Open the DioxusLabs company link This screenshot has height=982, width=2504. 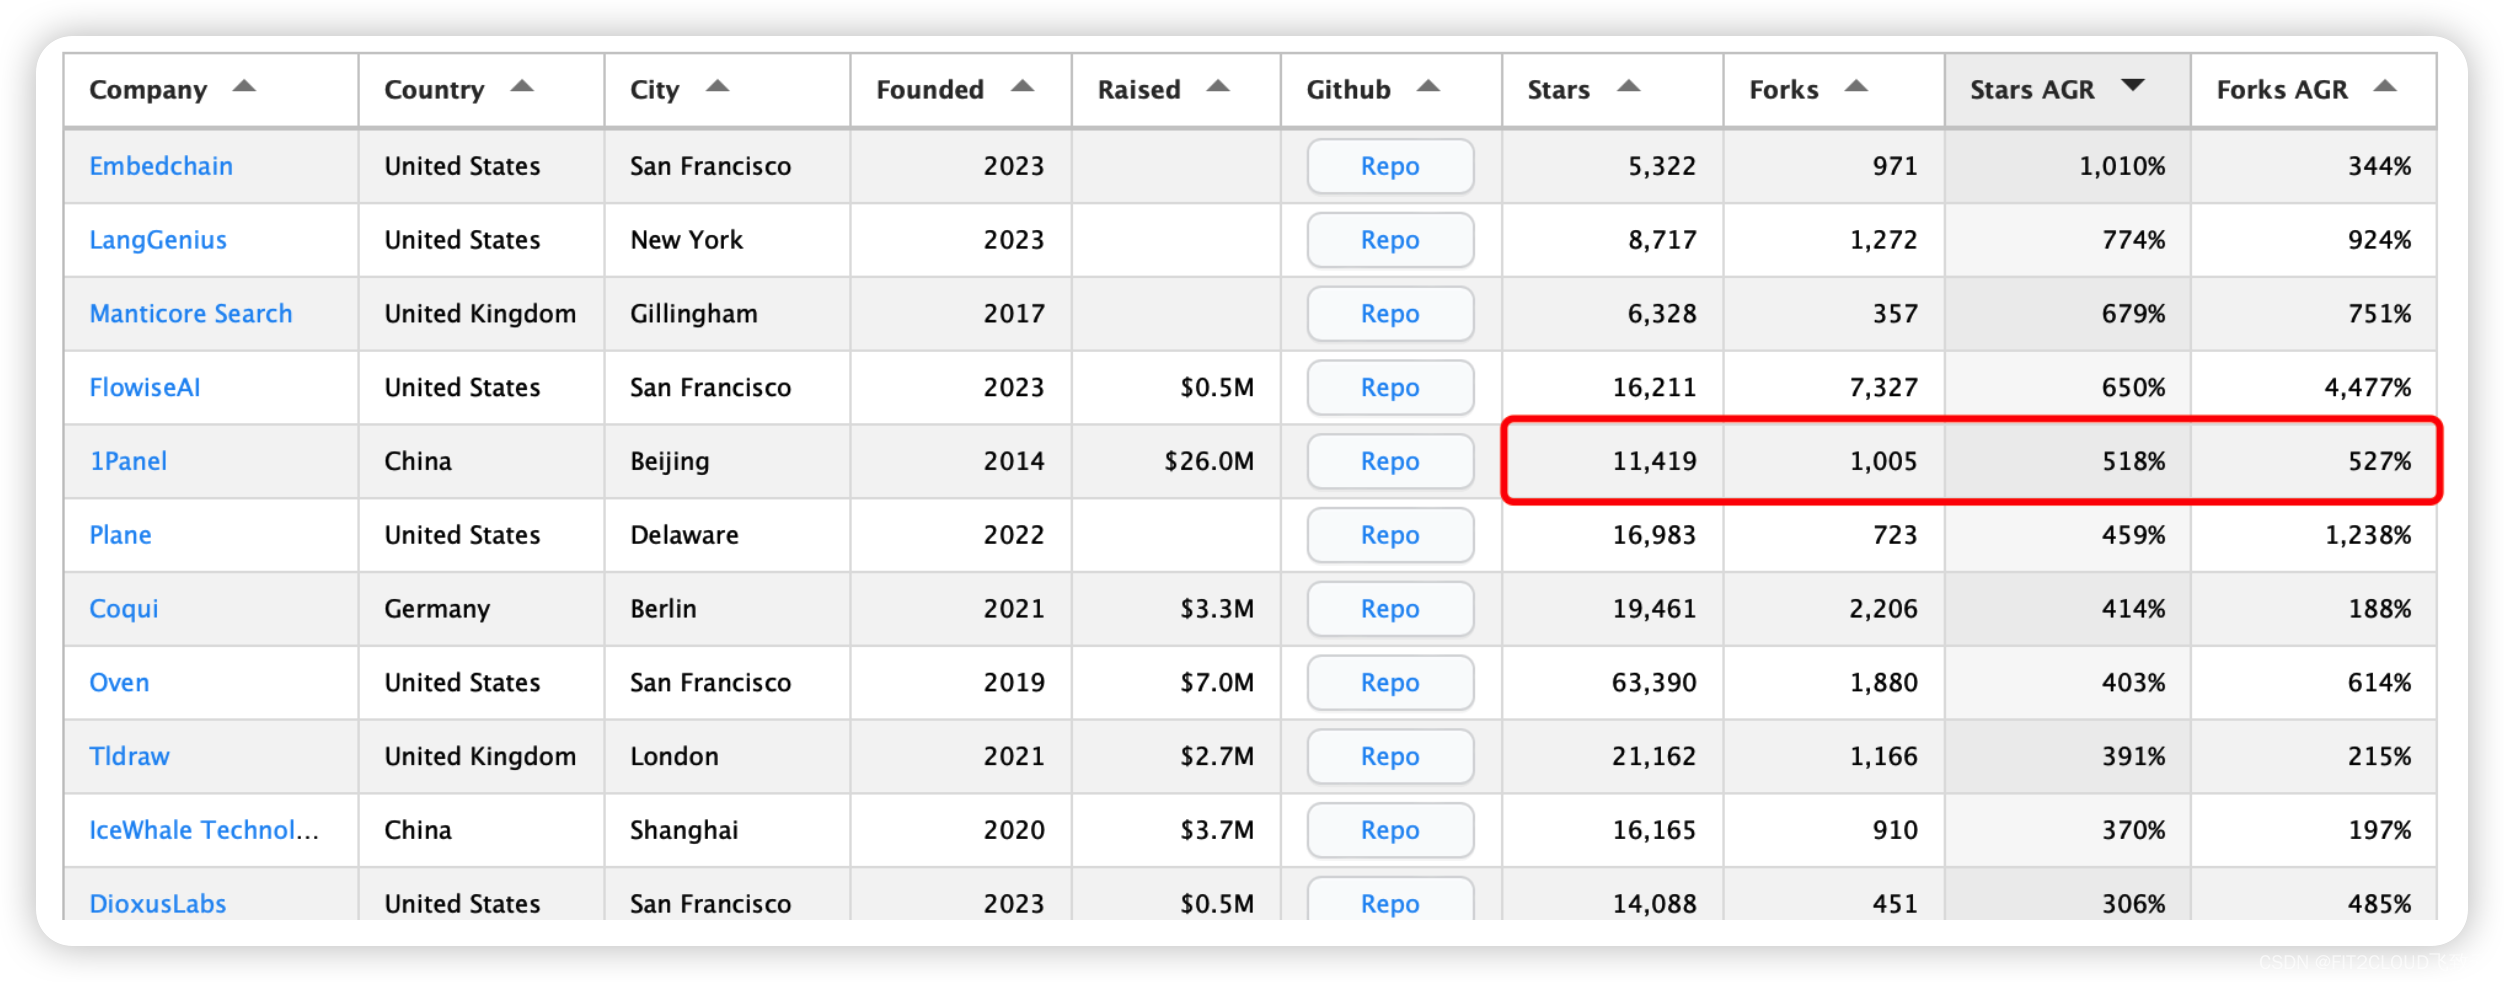click(158, 904)
